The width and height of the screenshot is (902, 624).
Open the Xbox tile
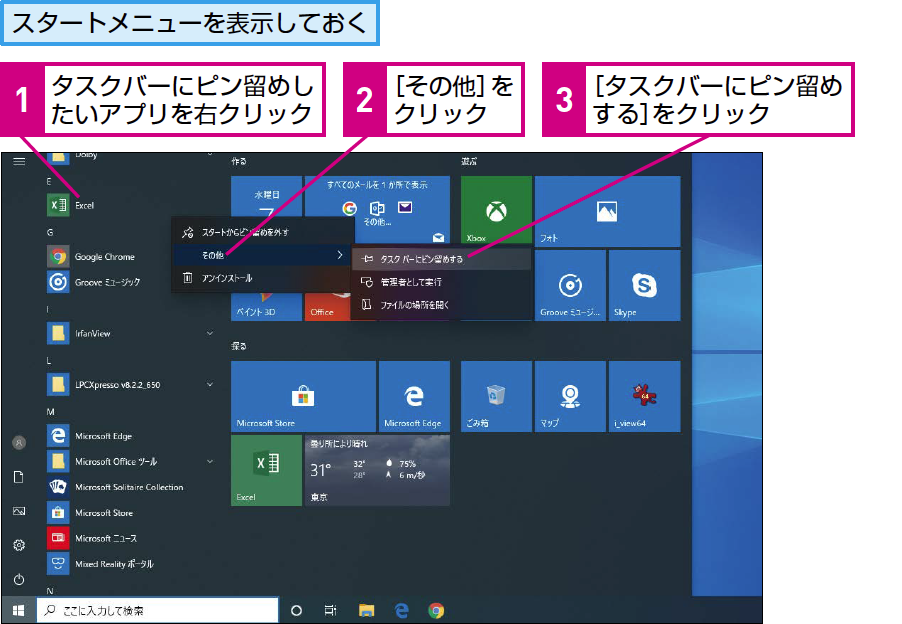496,210
